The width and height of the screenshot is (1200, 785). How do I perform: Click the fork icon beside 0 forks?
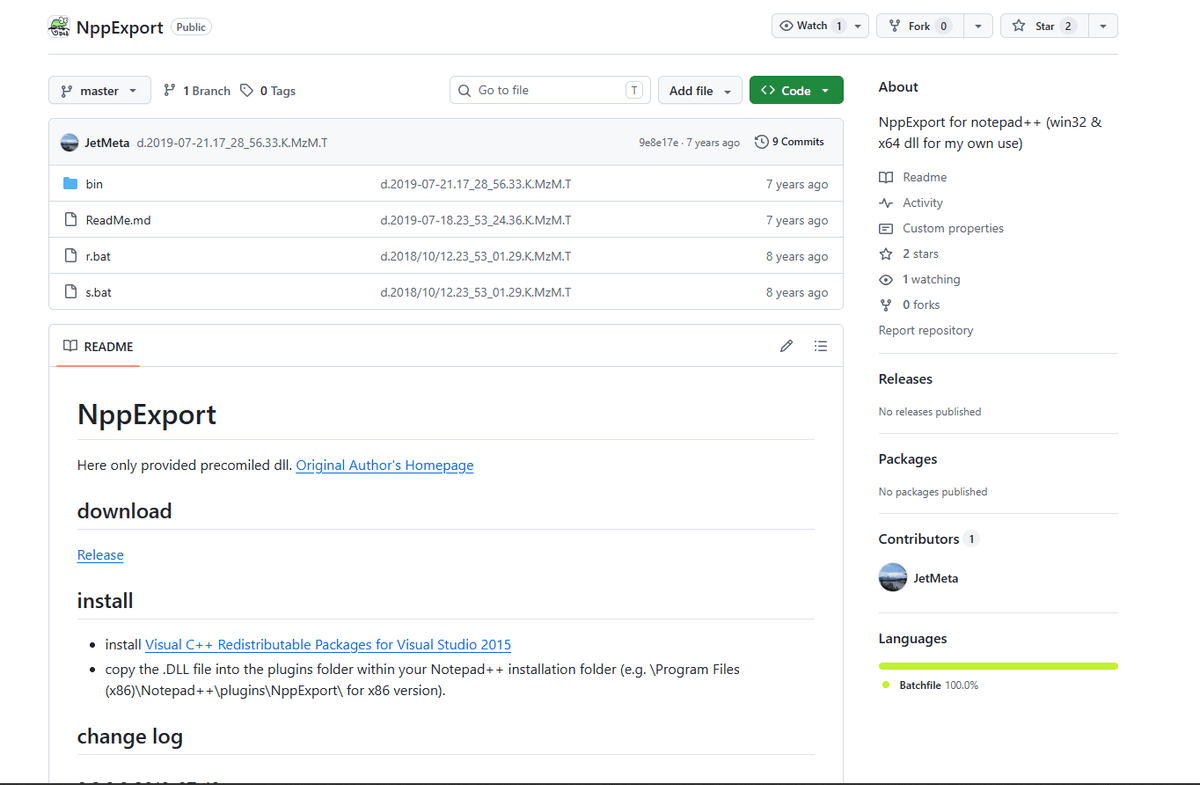(x=885, y=305)
